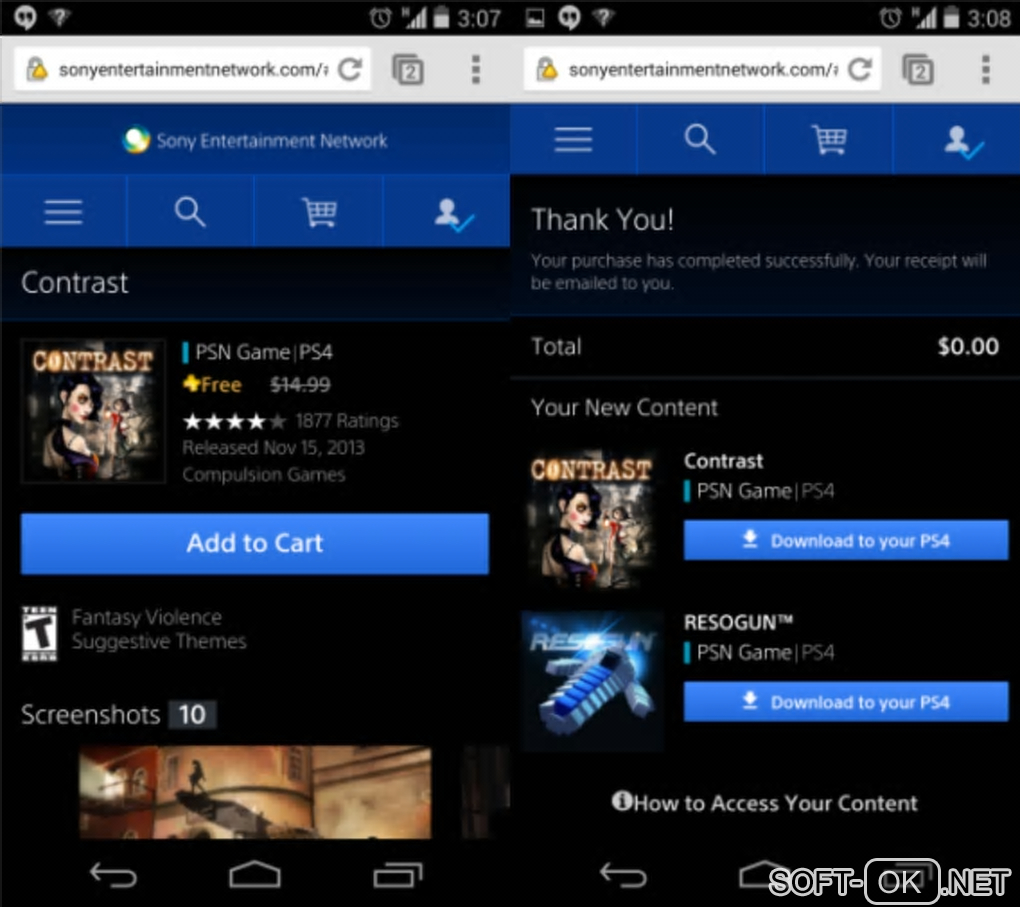Click the Screenshots 10 heading
Viewport: 1020px width, 907px height.
coord(118,714)
